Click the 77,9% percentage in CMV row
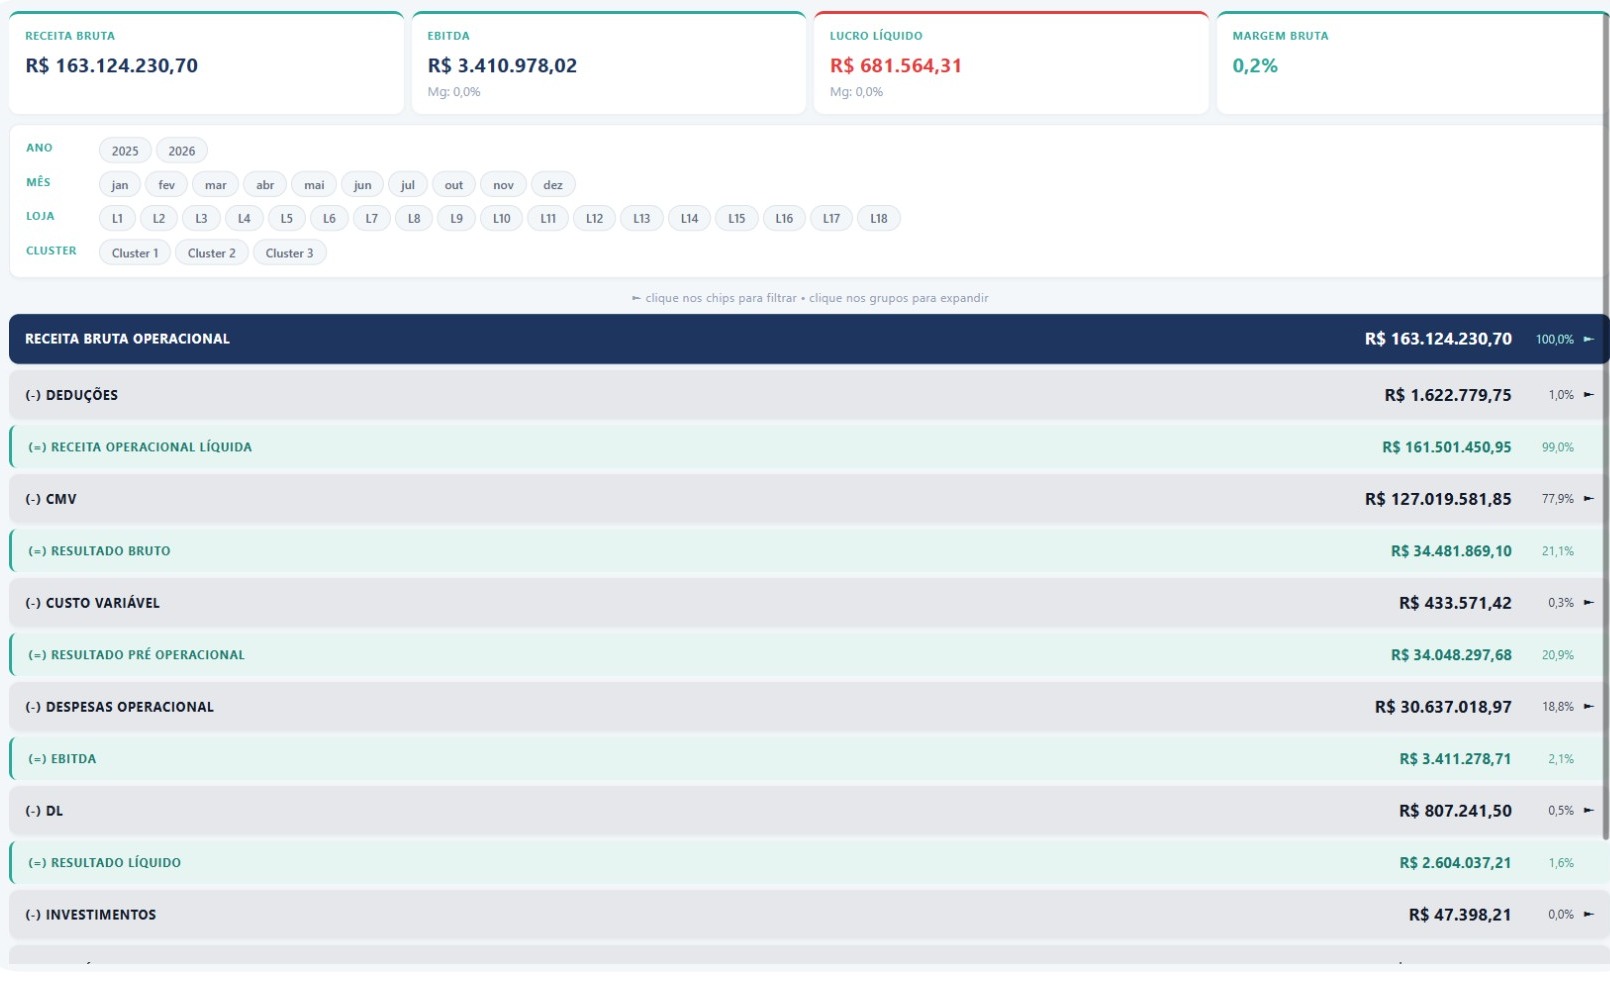Image resolution: width=1610 pixels, height=990 pixels. point(1558,499)
